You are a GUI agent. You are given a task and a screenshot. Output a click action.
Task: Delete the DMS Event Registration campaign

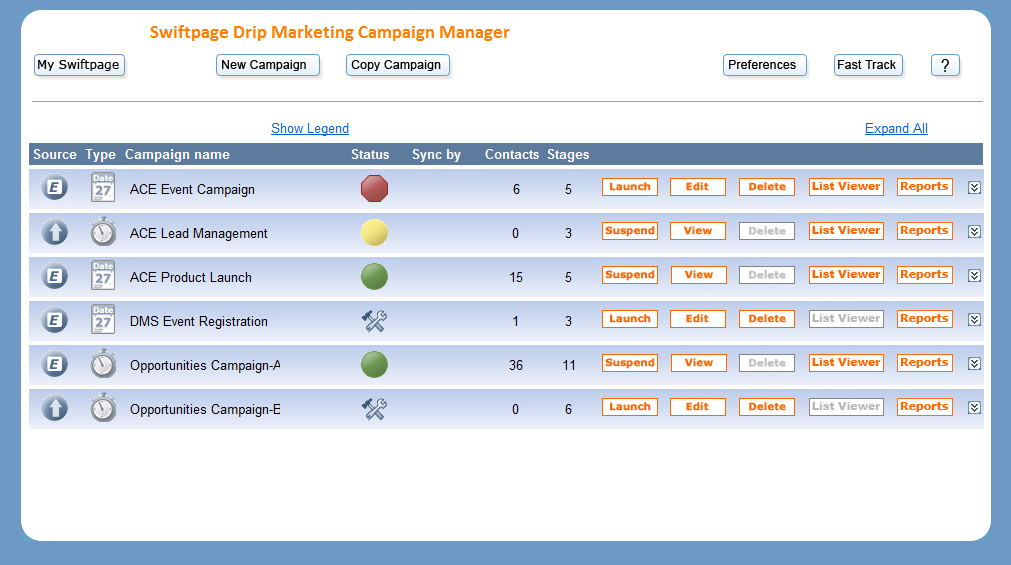[x=767, y=319]
